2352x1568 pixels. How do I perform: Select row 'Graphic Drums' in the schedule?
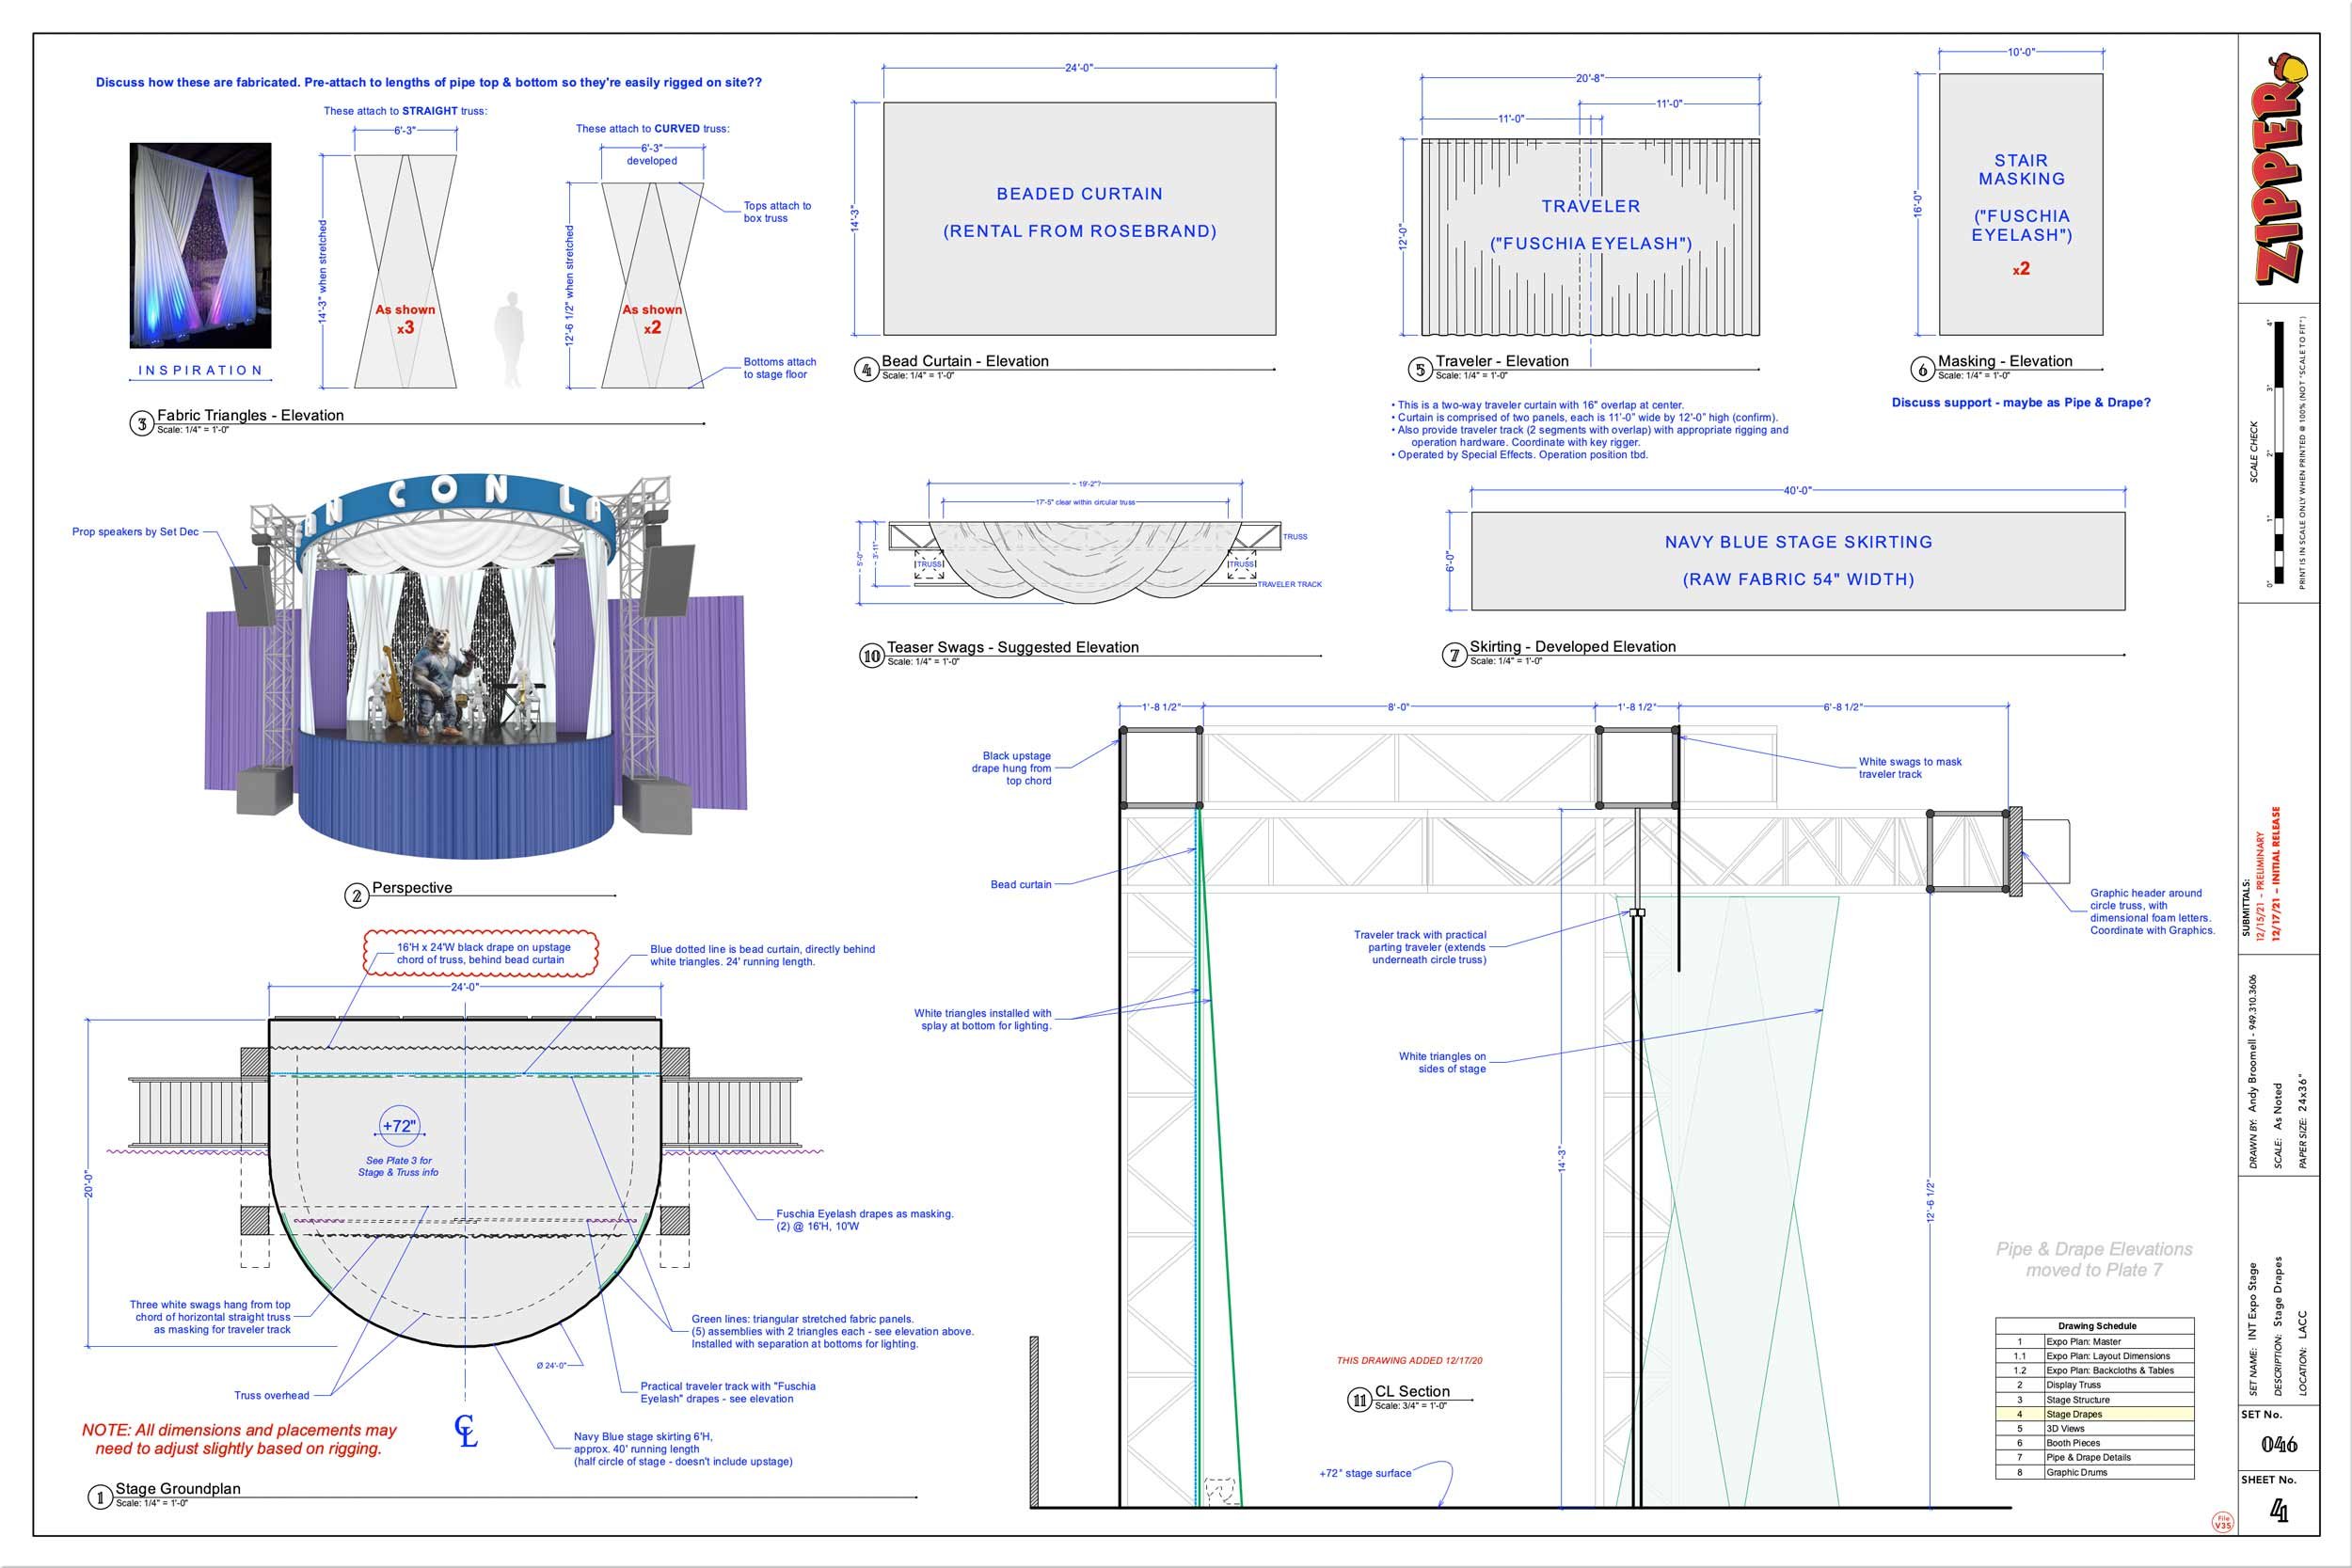point(2095,1472)
